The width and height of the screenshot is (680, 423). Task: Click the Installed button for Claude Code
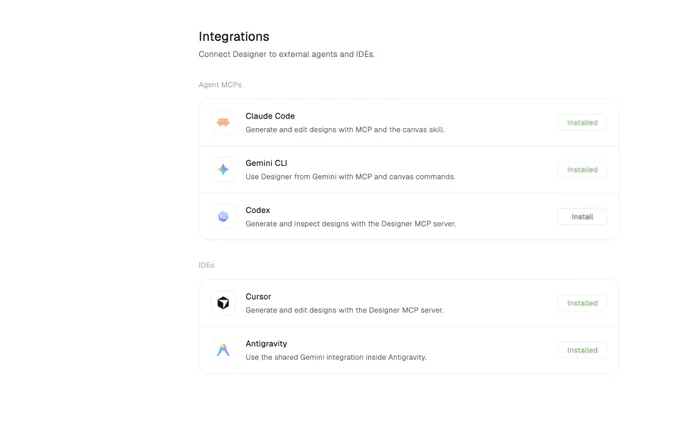point(582,123)
